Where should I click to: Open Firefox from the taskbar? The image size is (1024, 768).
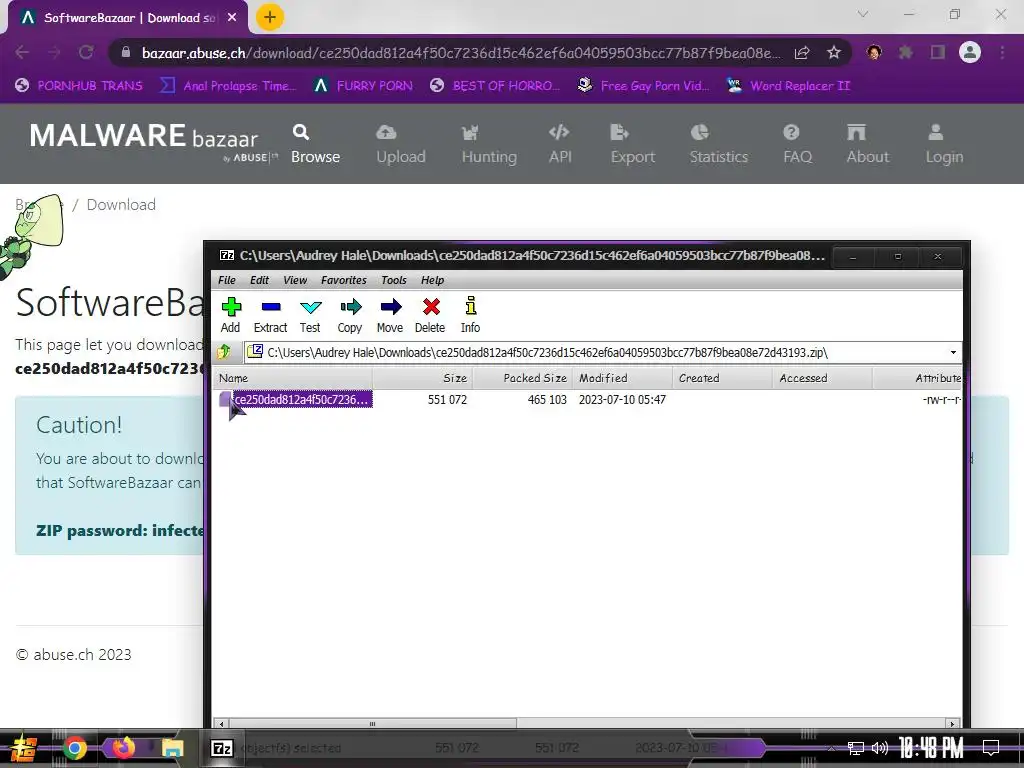[123, 747]
